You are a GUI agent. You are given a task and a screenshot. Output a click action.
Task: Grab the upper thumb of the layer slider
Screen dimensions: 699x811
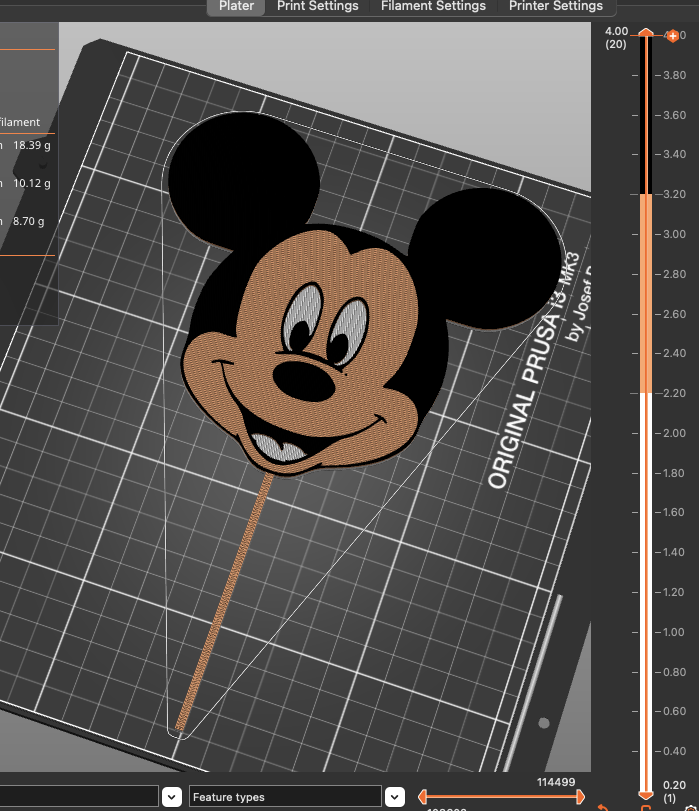coord(646,33)
